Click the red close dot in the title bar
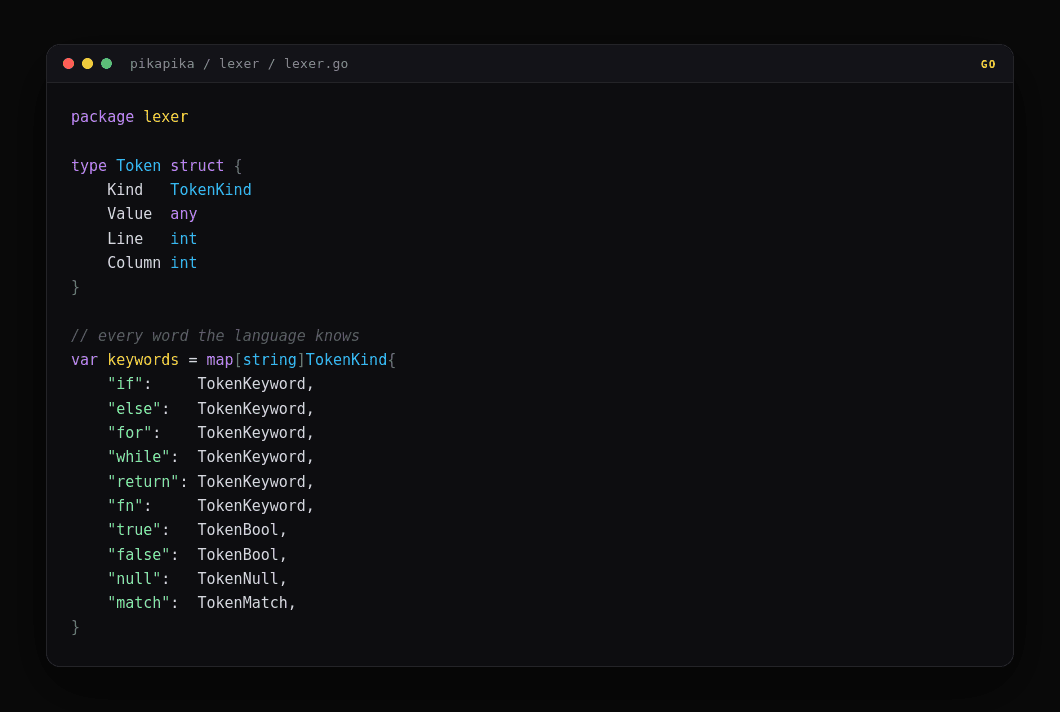This screenshot has width=1060, height=712. 68,64
